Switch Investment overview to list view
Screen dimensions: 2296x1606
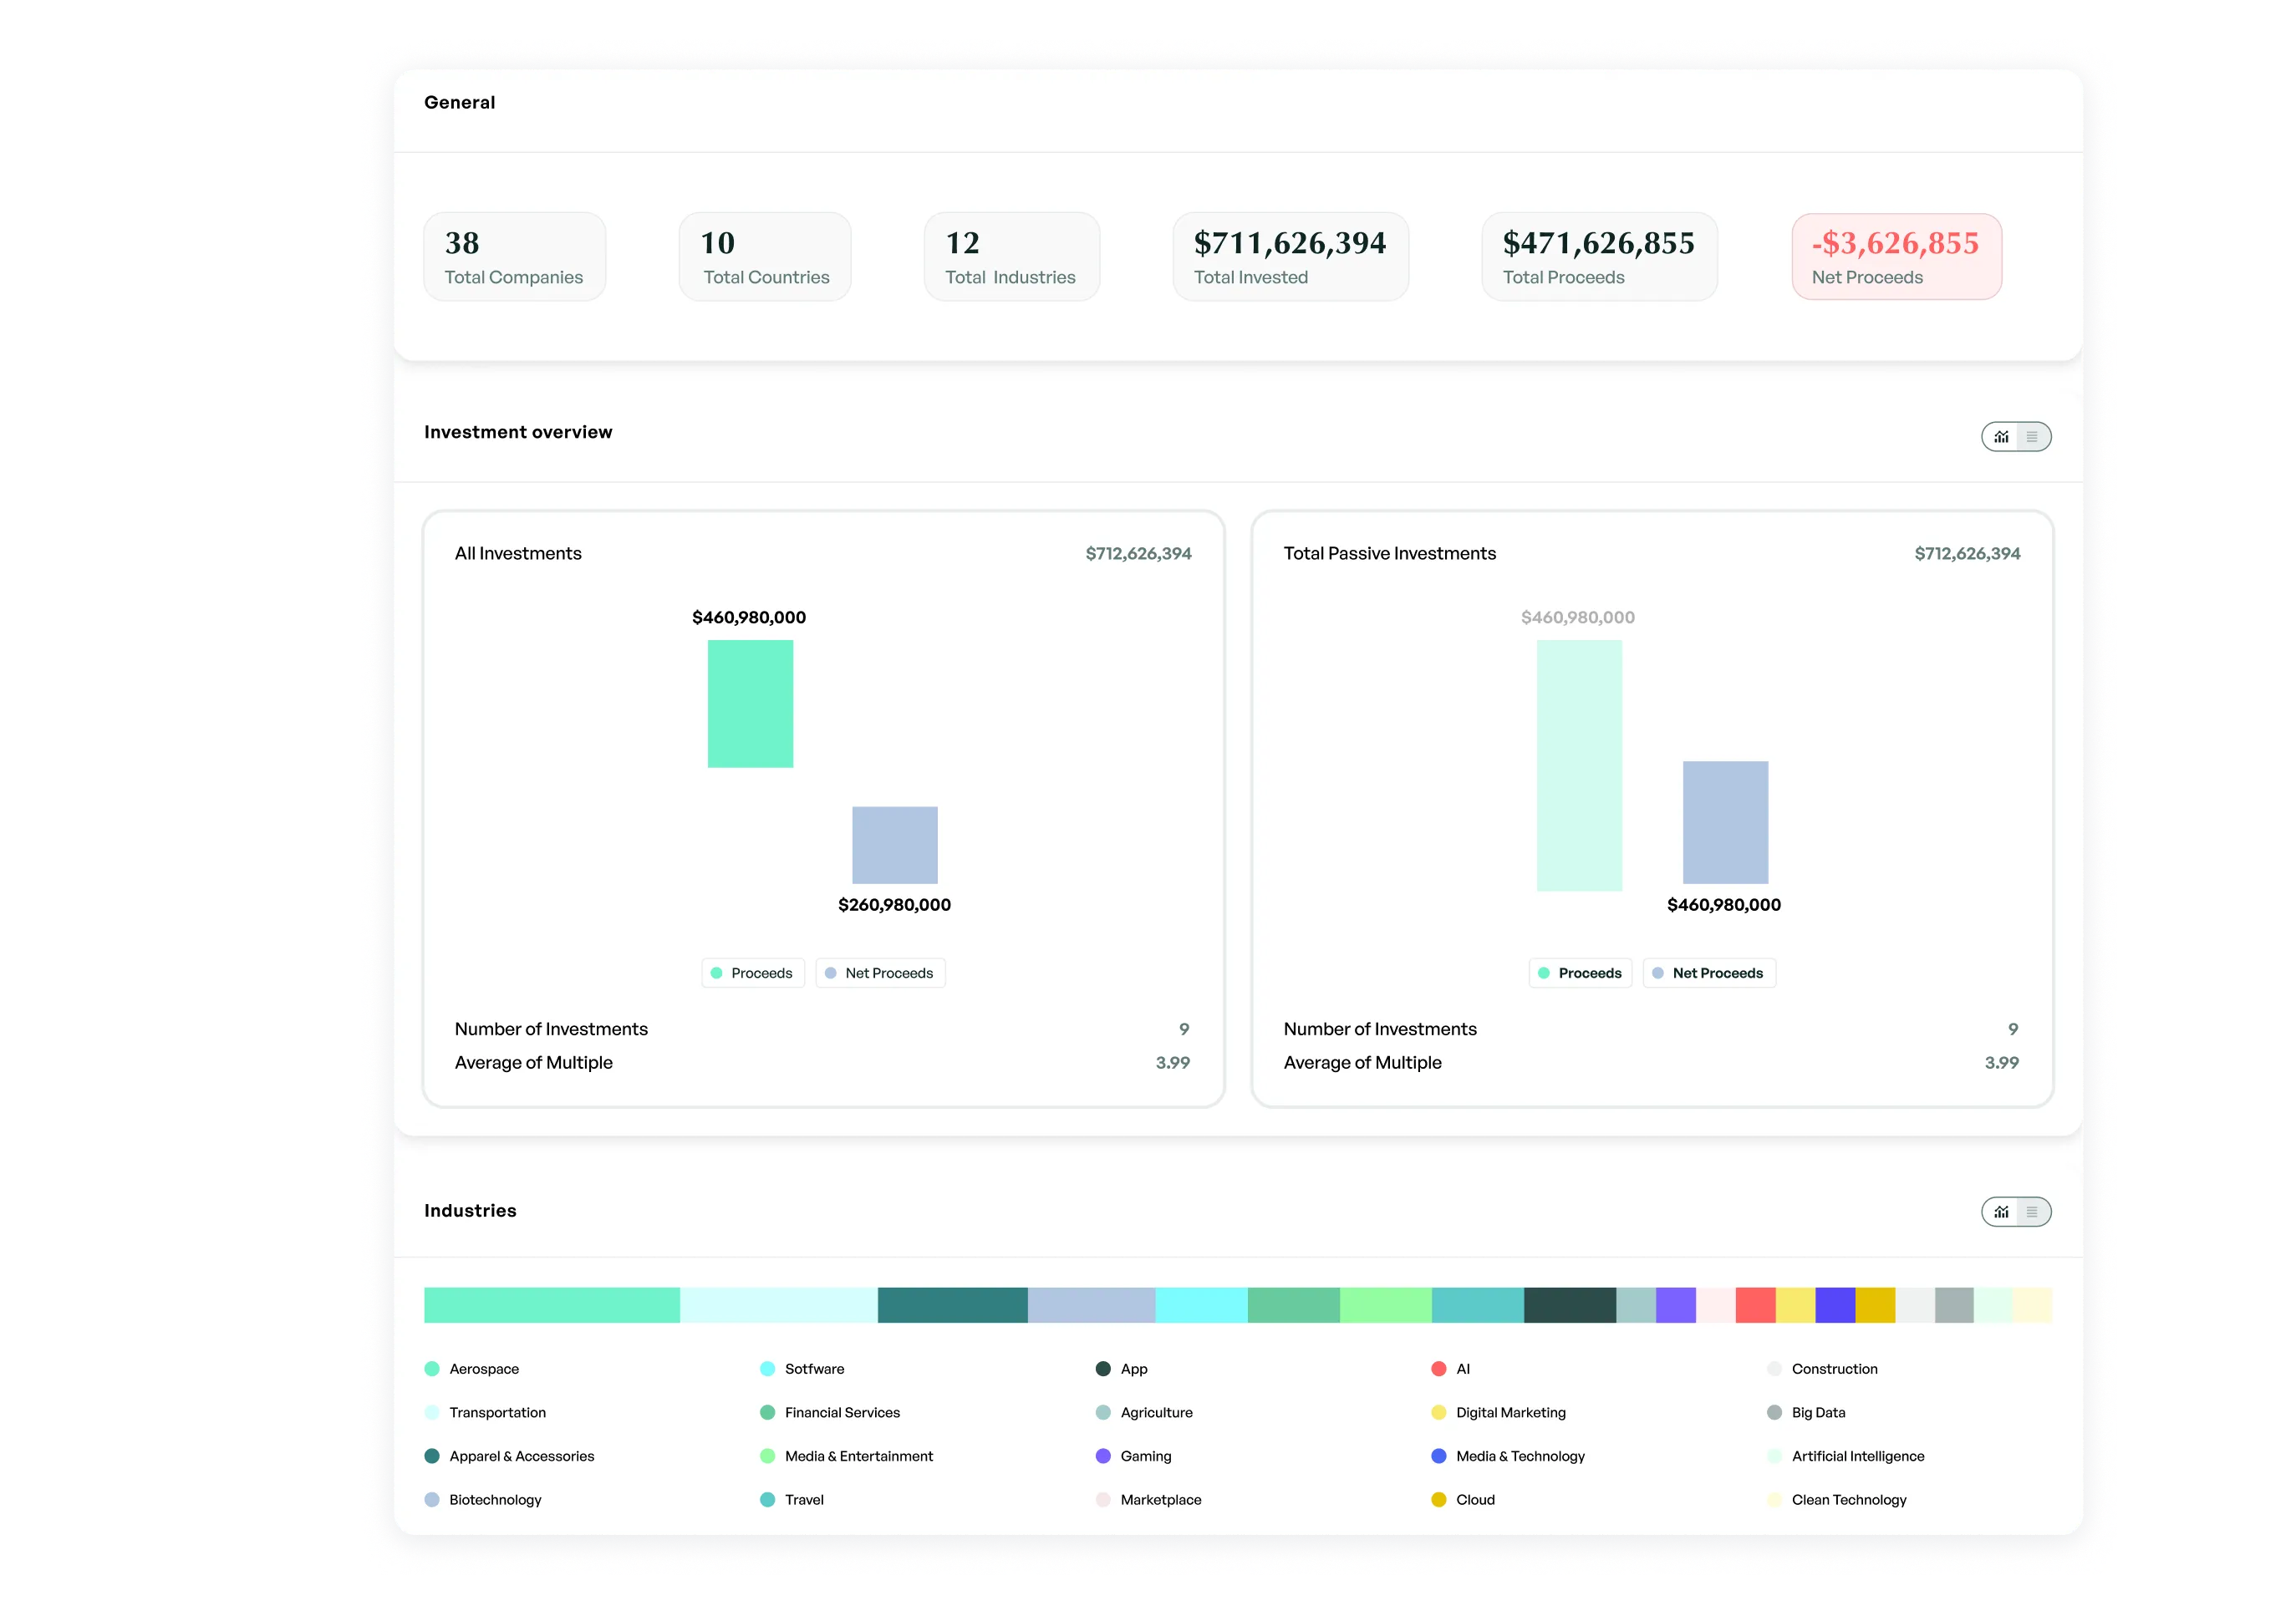[x=2031, y=437]
